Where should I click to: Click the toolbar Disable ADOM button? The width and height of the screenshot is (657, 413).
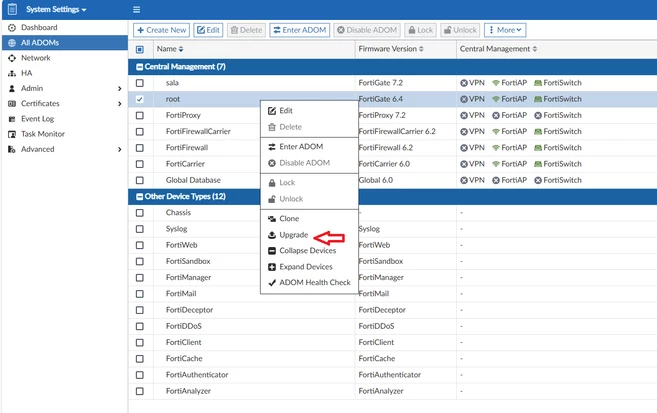(367, 30)
